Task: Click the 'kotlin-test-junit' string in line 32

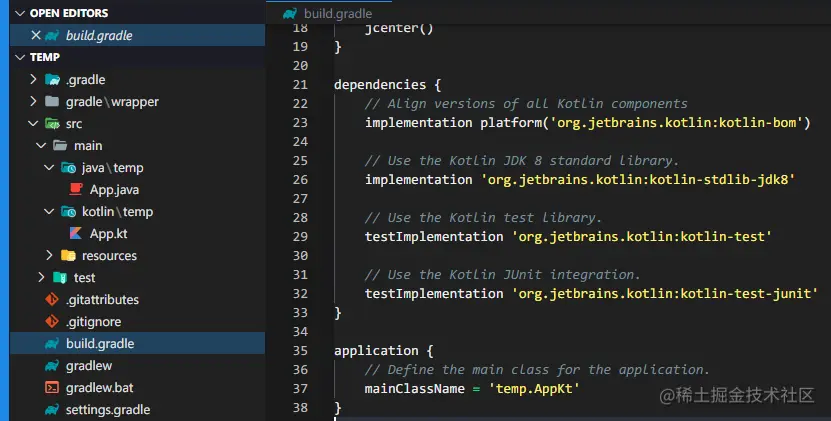Action: pos(746,294)
